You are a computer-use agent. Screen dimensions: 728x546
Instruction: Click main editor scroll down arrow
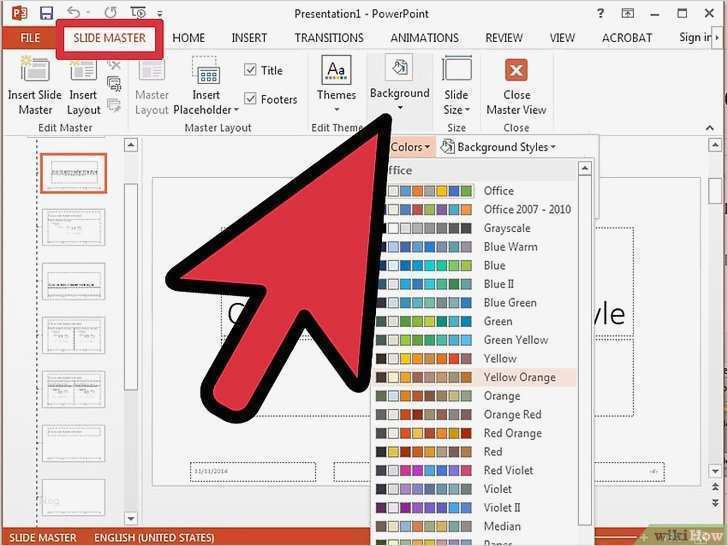coord(715,471)
